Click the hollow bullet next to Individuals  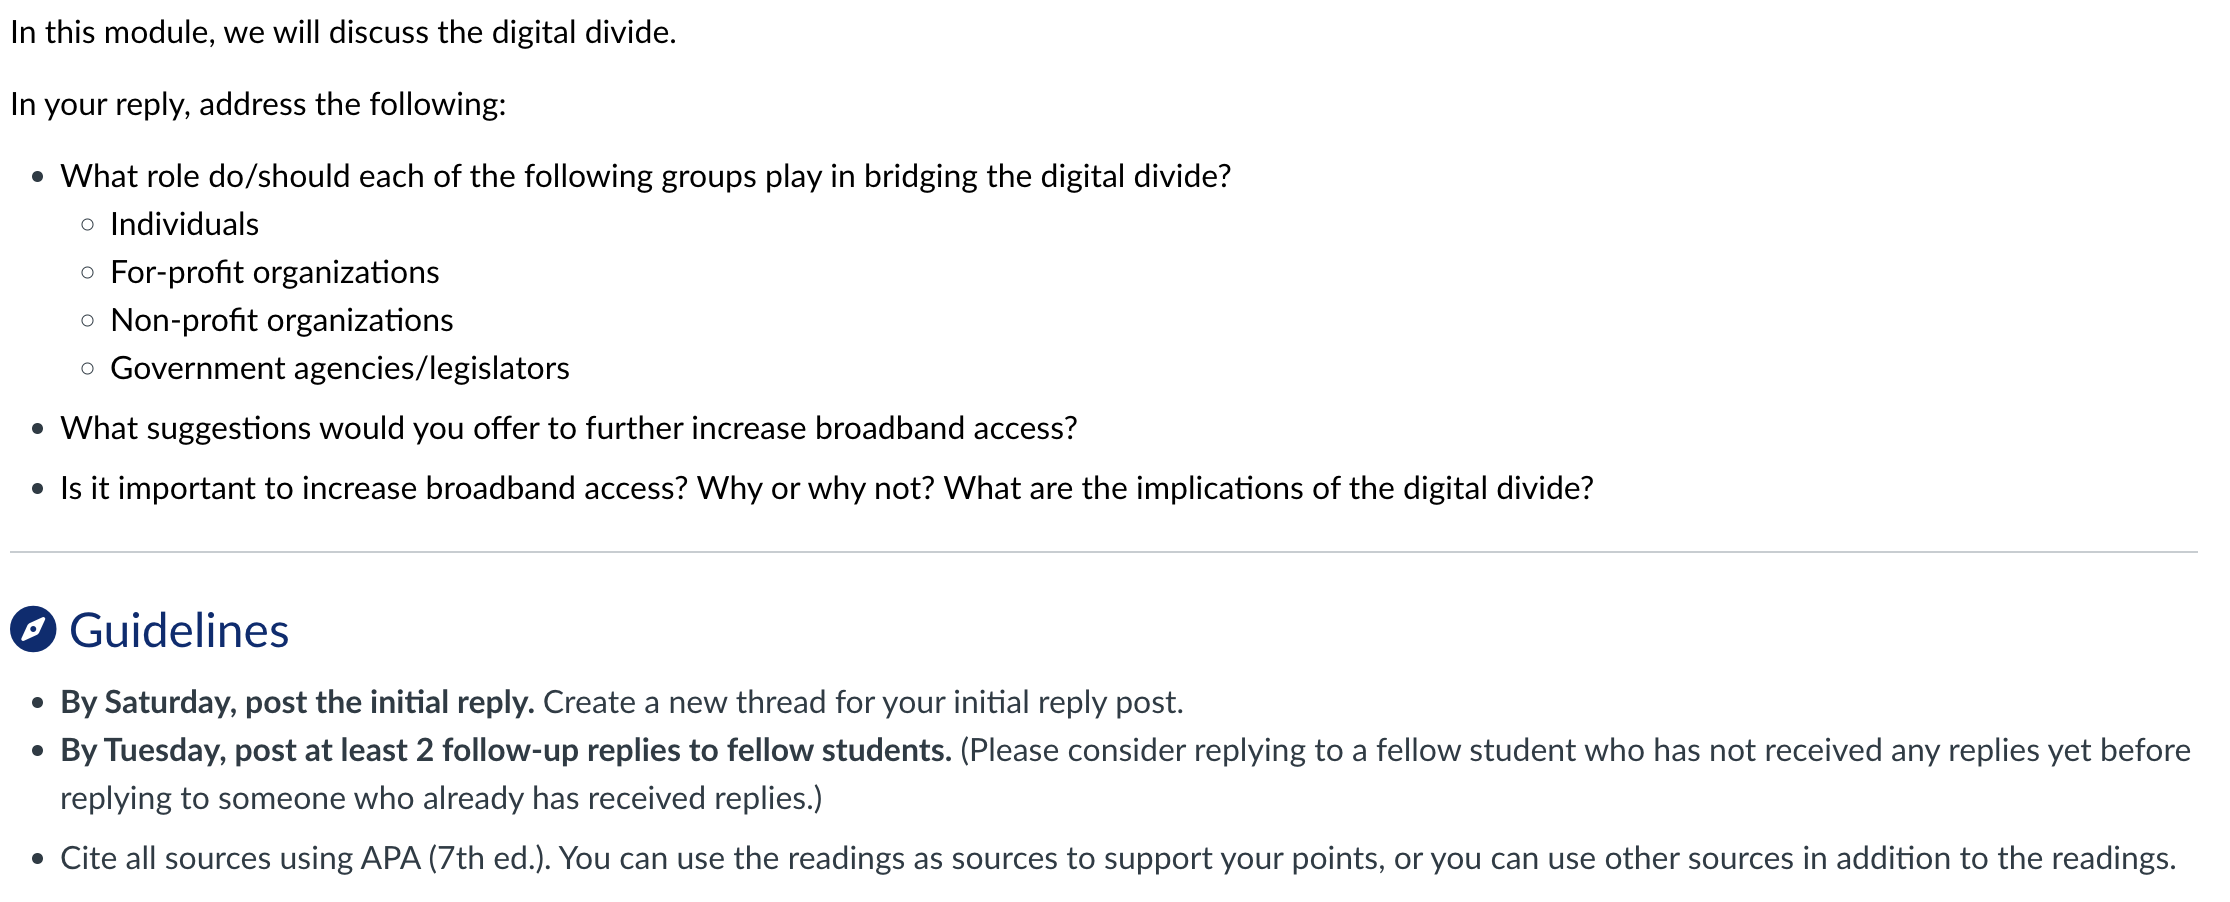coord(88,225)
